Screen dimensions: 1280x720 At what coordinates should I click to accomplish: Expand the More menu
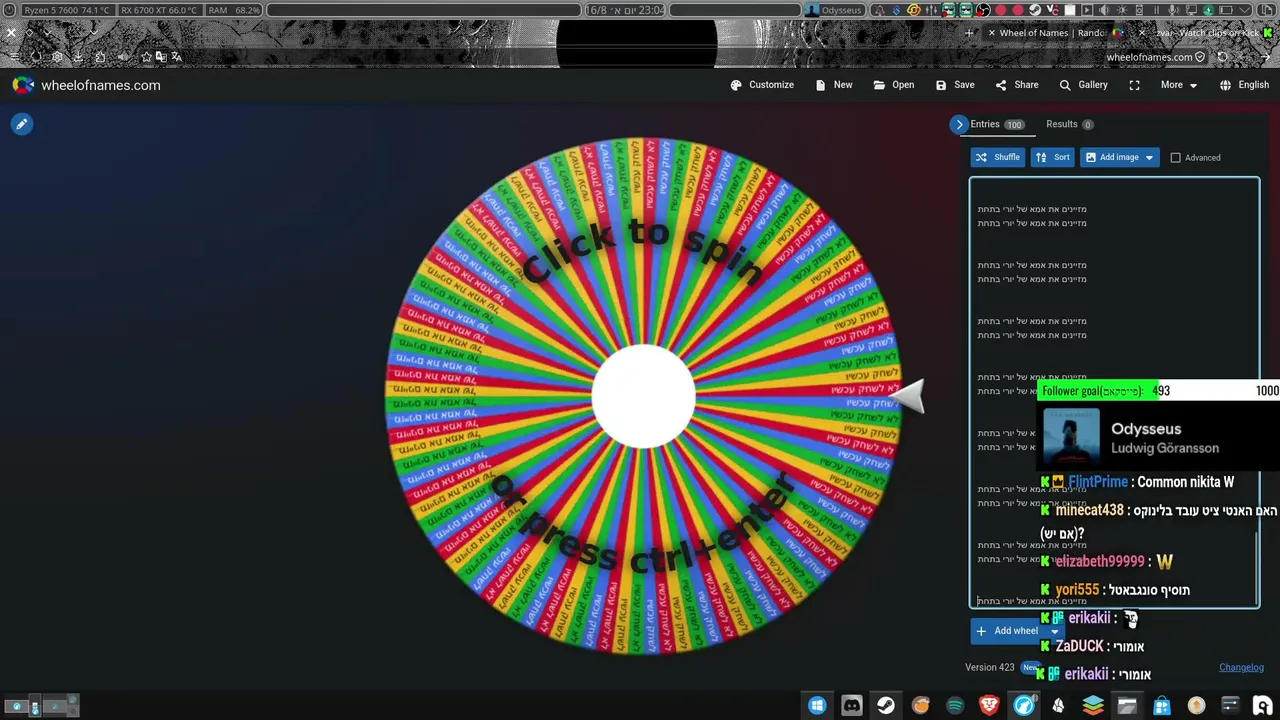coord(1179,85)
